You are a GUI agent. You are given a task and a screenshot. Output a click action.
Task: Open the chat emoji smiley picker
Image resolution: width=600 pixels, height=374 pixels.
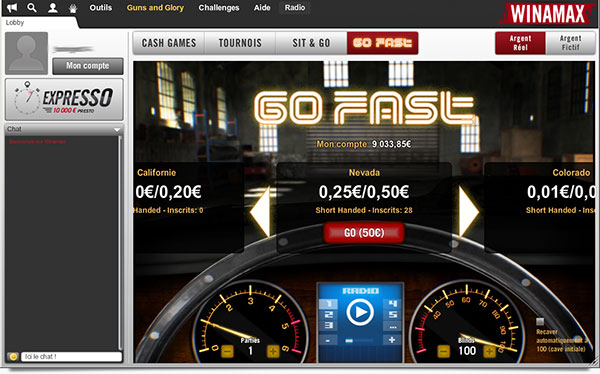pos(13,357)
